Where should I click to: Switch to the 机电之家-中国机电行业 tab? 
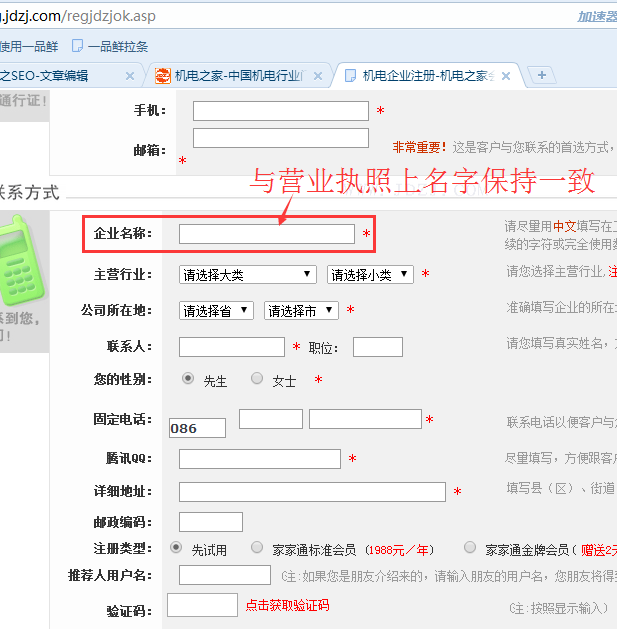238,75
